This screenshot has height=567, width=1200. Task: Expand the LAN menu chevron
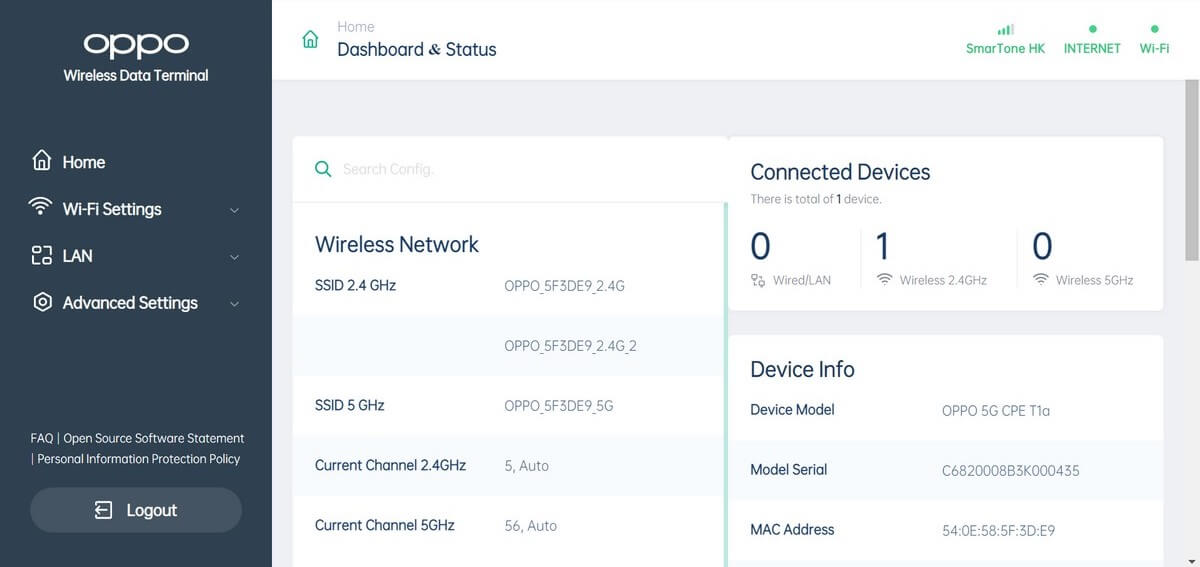click(x=234, y=257)
